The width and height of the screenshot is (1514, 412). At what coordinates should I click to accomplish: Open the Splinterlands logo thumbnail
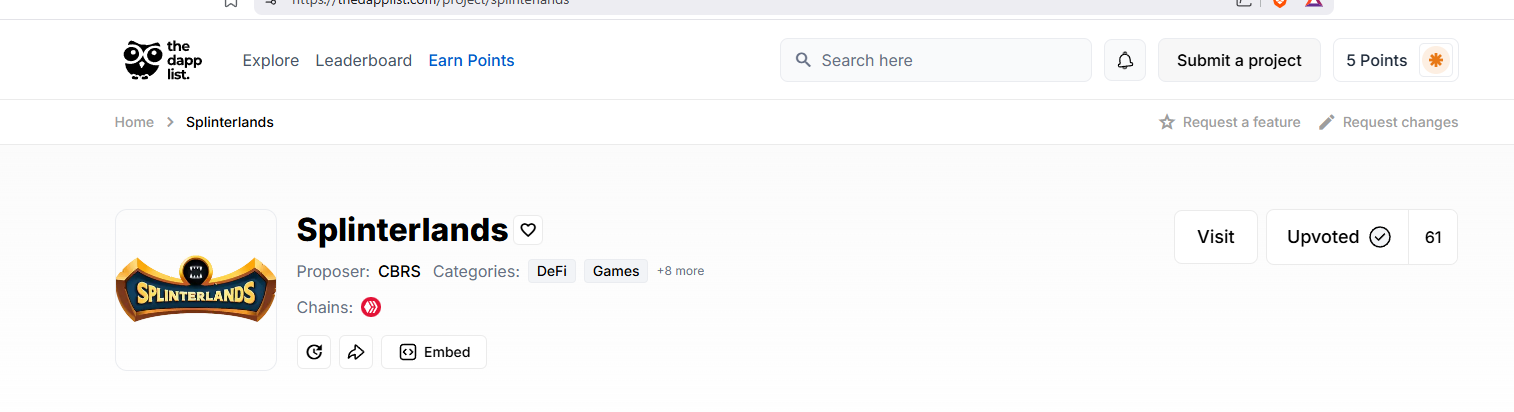196,290
